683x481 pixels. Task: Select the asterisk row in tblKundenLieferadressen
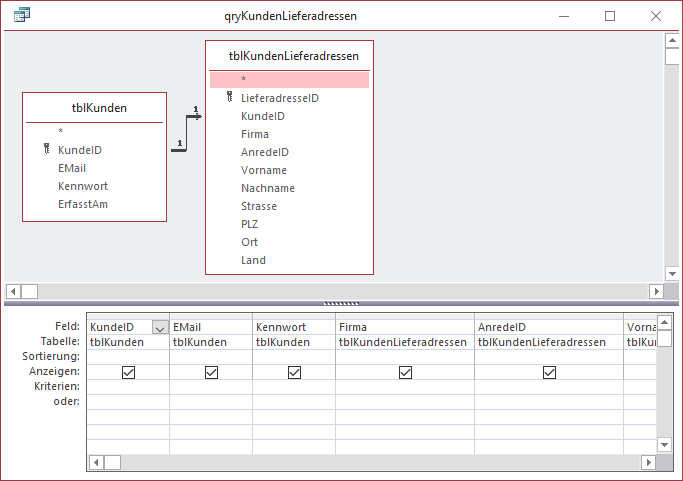pyautogui.click(x=289, y=80)
